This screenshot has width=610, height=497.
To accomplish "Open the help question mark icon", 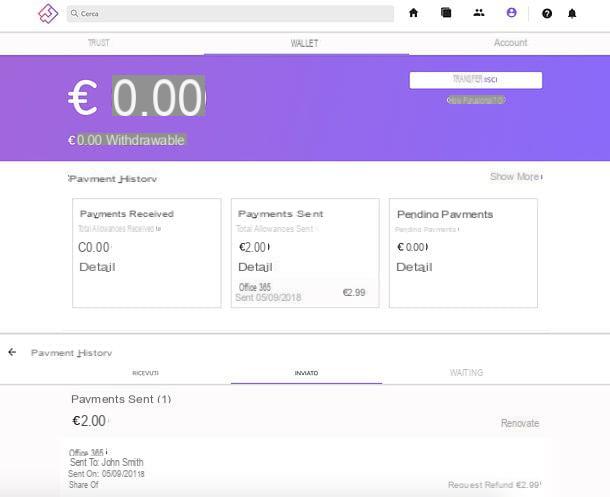I will pos(547,14).
